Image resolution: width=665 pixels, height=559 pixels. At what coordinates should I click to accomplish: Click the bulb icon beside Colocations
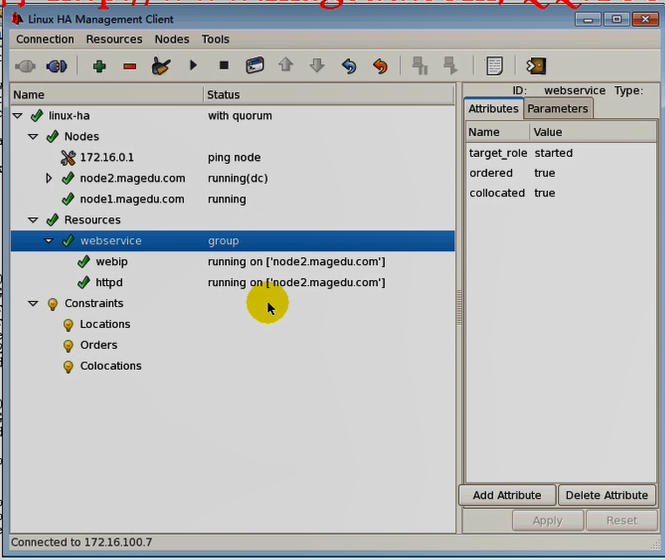(x=68, y=366)
